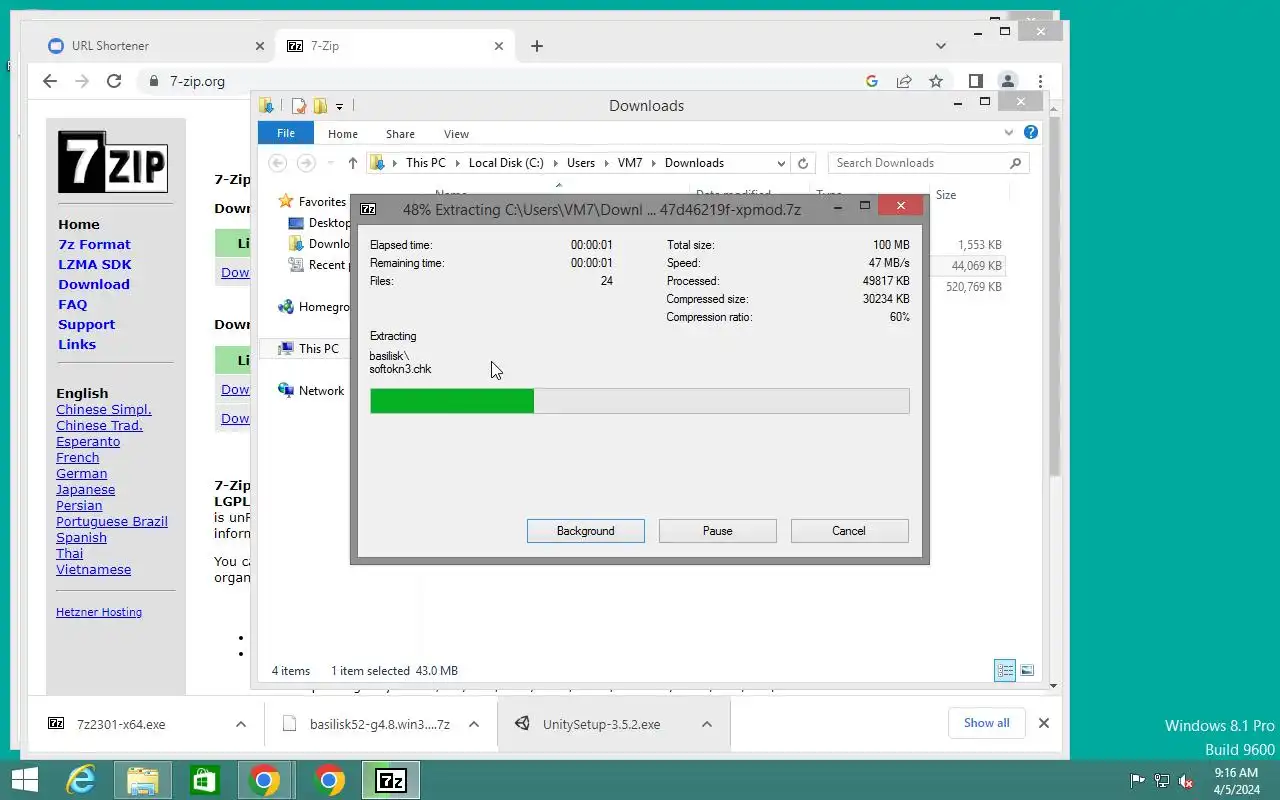Open the Store app on taskbar
Image resolution: width=1280 pixels, height=800 pixels.
tap(205, 781)
